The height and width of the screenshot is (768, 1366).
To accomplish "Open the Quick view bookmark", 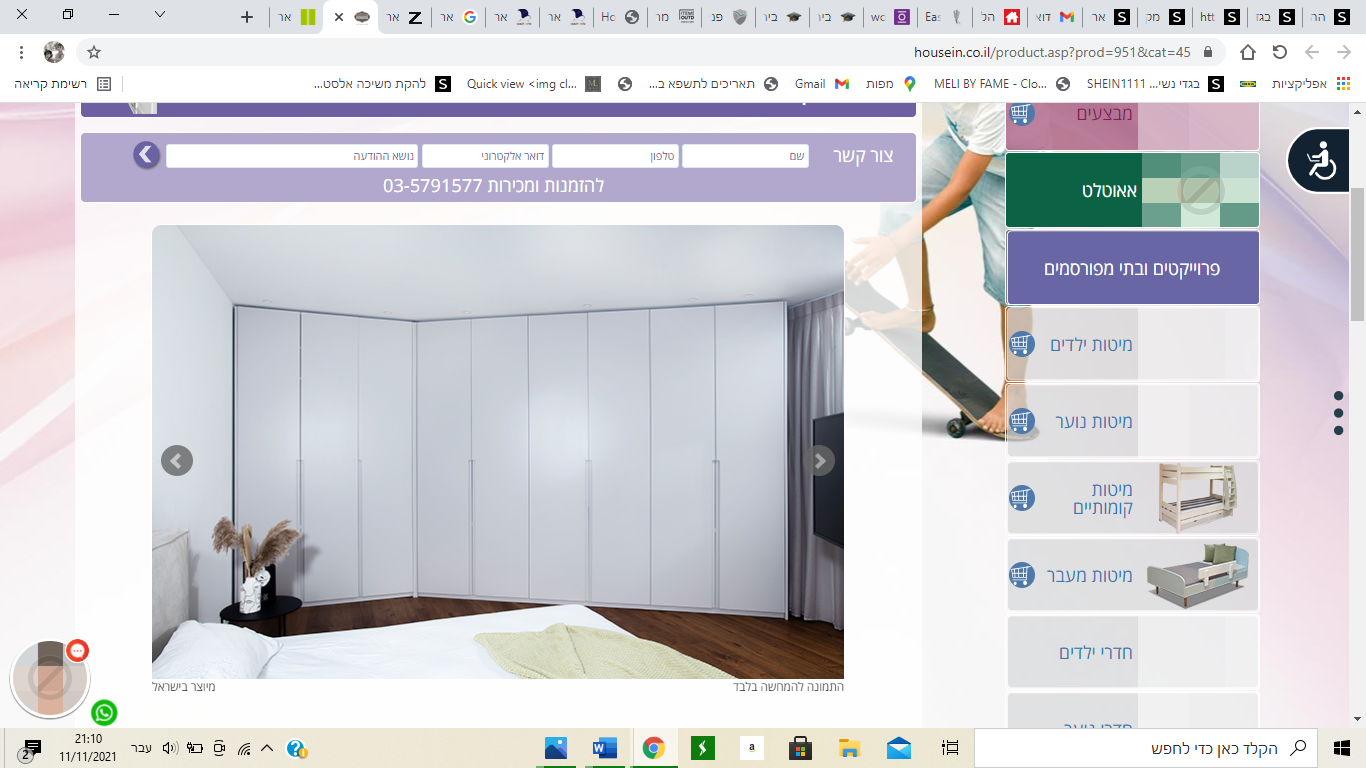I will coord(534,84).
